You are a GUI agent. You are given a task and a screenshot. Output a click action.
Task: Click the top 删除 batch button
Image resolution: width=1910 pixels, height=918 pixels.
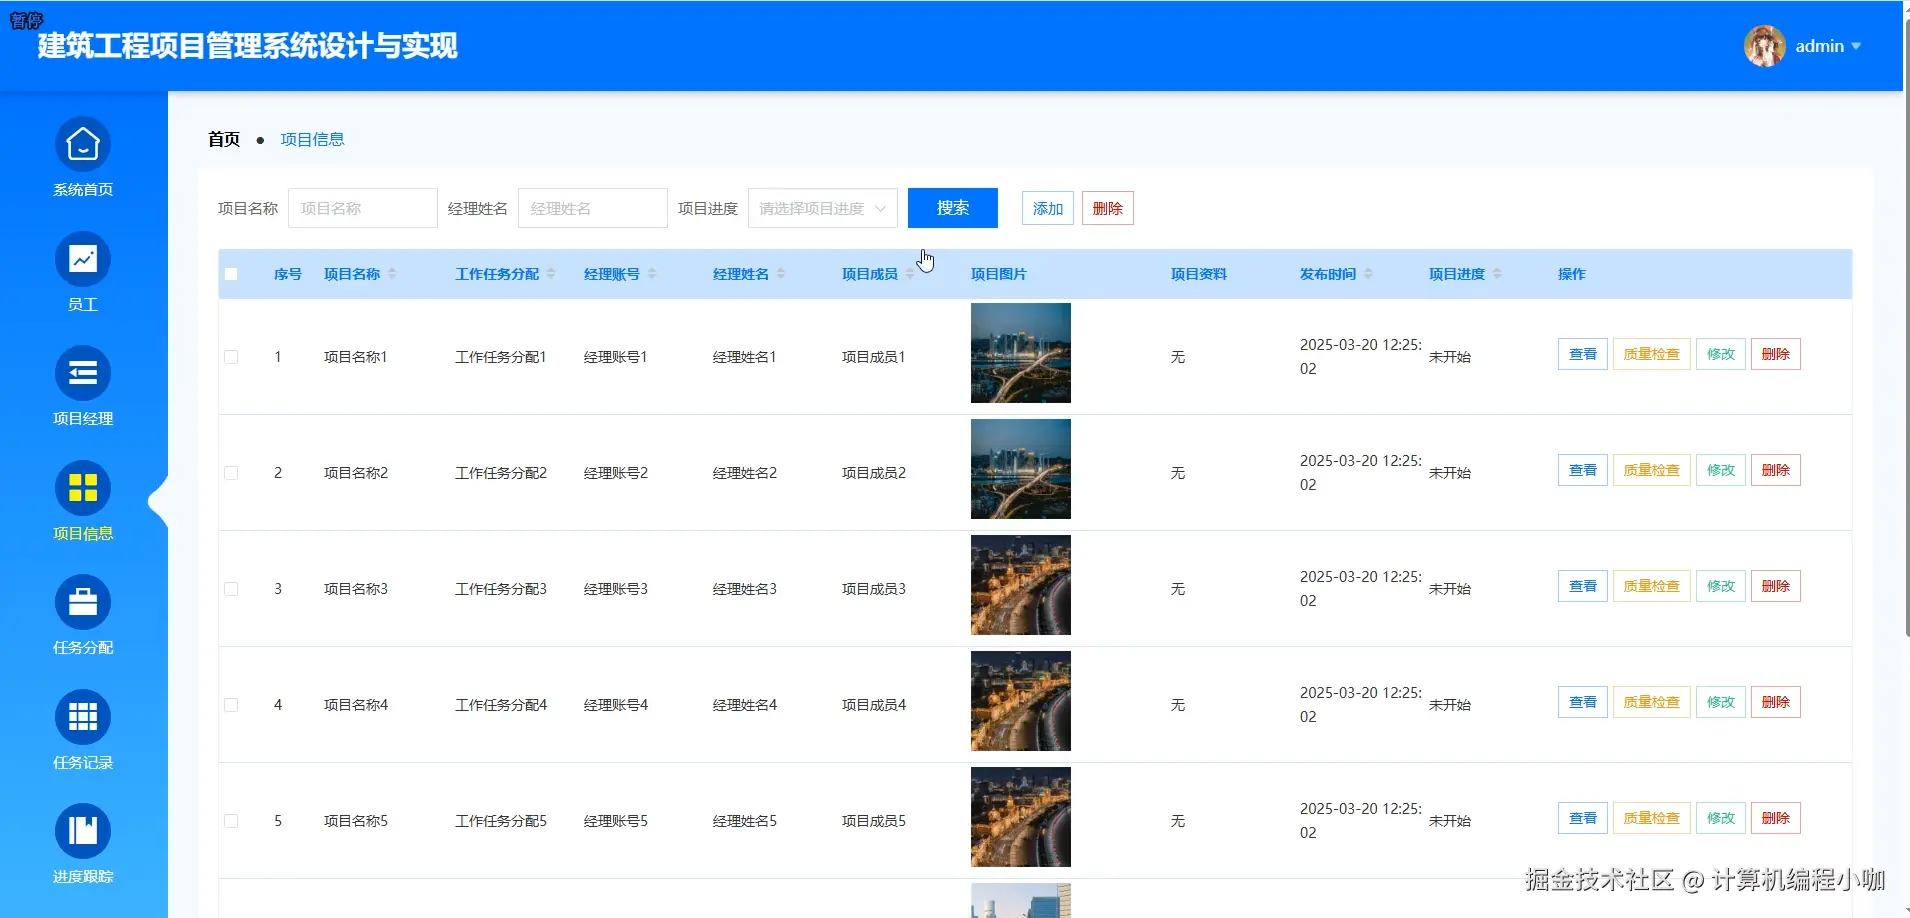(x=1108, y=208)
